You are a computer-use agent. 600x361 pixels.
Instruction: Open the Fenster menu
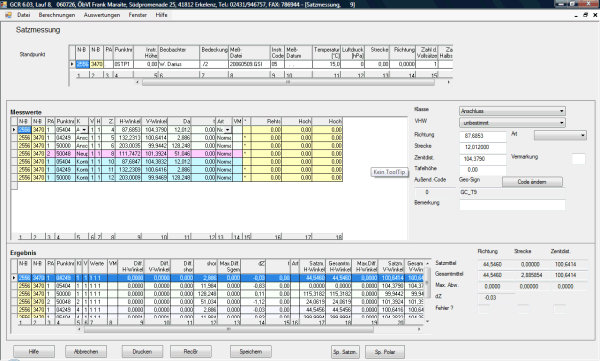(138, 15)
